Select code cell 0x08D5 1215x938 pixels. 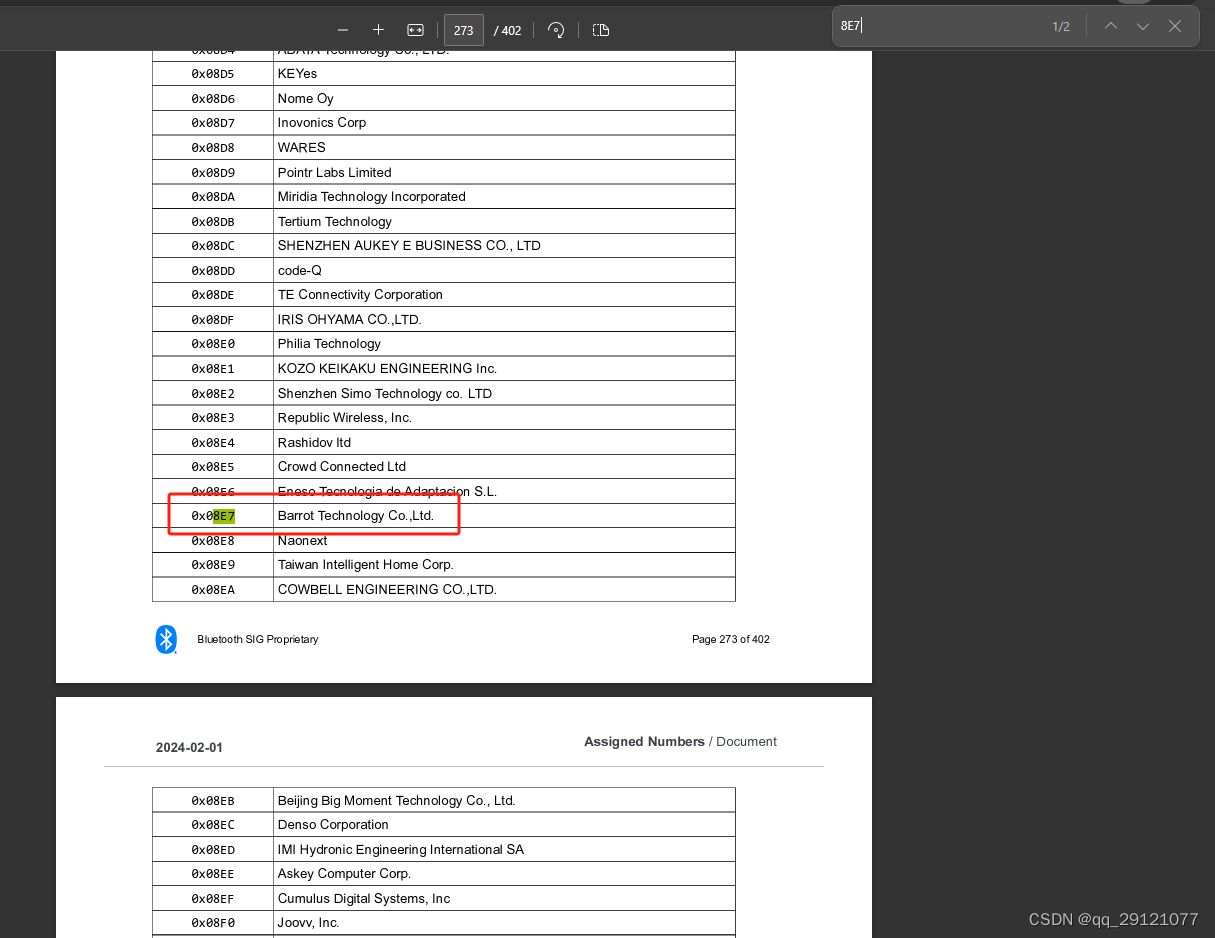[x=213, y=74]
